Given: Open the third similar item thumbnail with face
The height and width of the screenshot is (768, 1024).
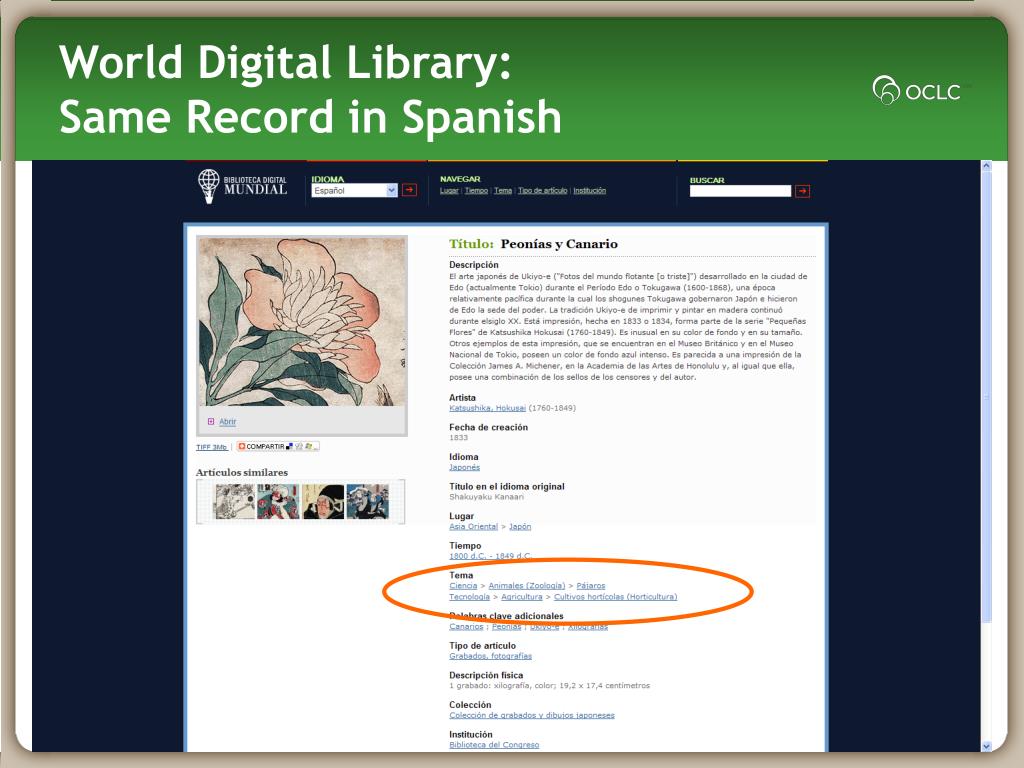Looking at the screenshot, I should [x=323, y=502].
